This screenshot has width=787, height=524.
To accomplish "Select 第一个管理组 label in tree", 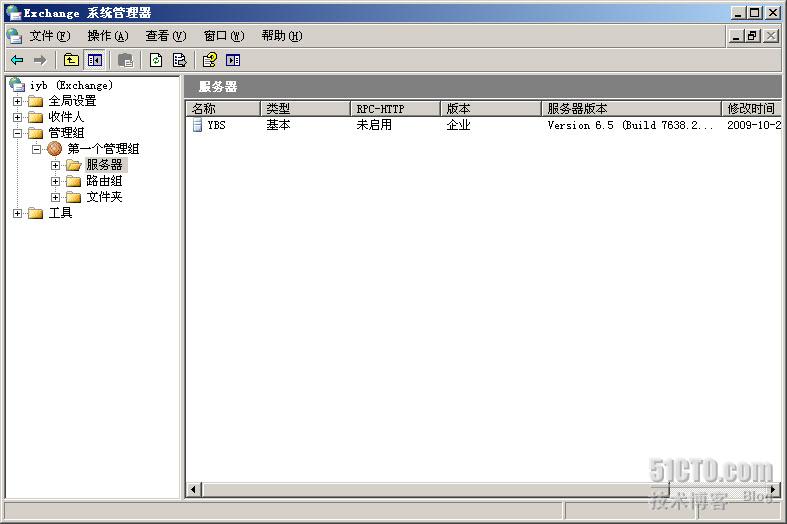I will [x=103, y=149].
